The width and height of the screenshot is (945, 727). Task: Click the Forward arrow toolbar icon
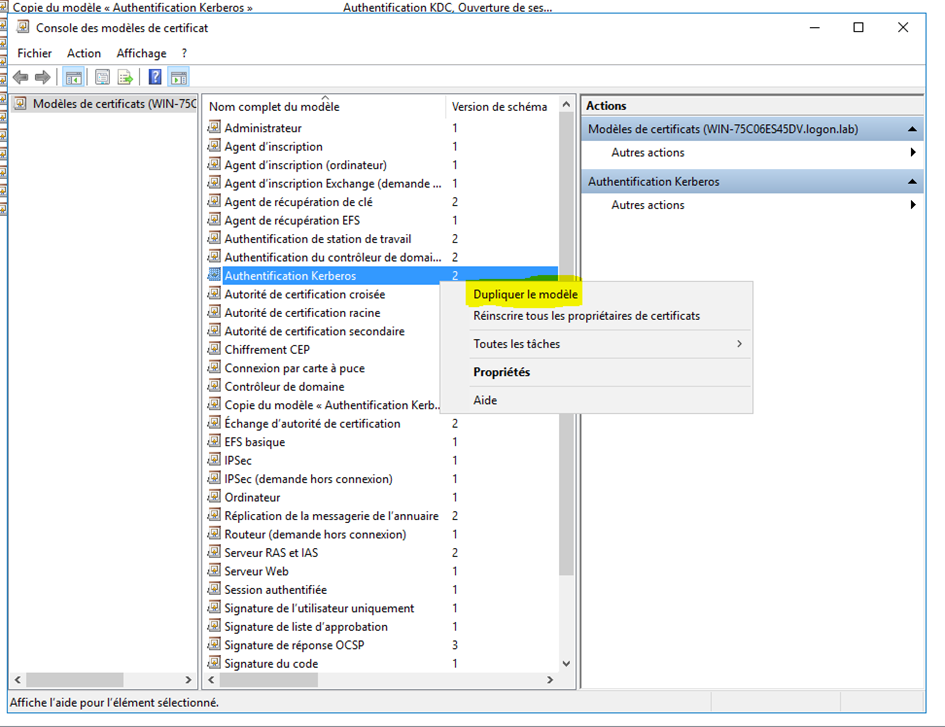click(x=42, y=77)
